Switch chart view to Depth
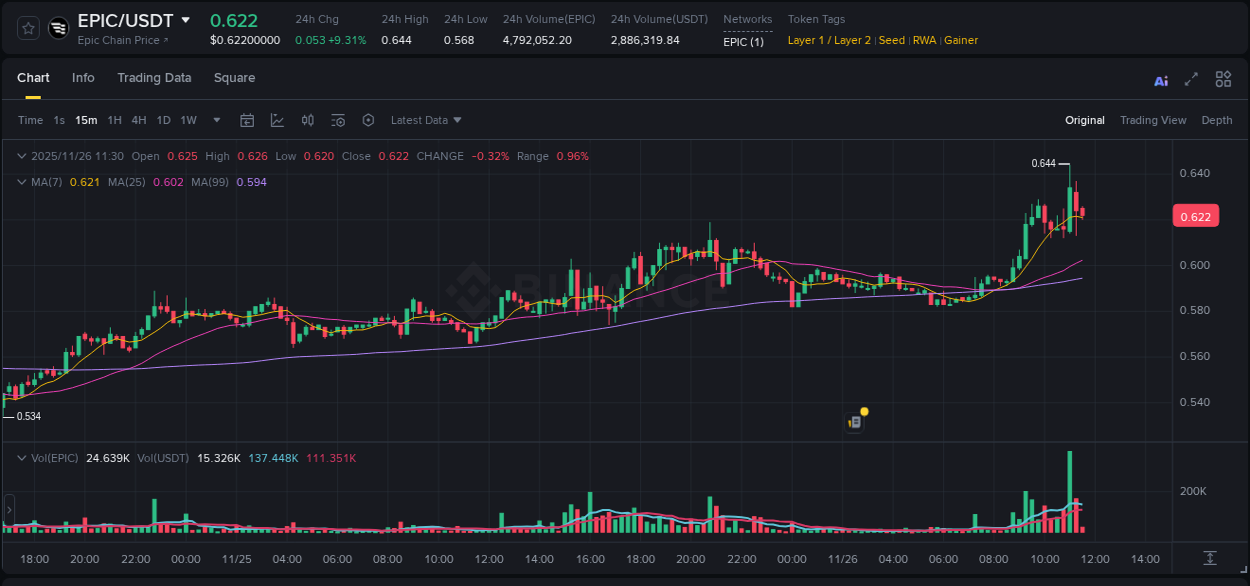Image resolution: width=1250 pixels, height=586 pixels. click(1217, 120)
